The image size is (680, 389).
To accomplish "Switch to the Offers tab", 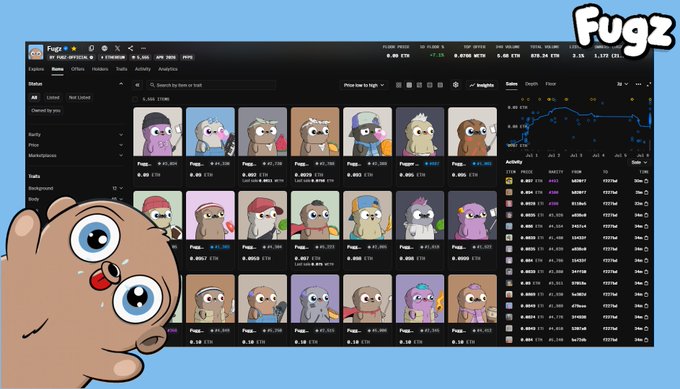I will 78,69.
